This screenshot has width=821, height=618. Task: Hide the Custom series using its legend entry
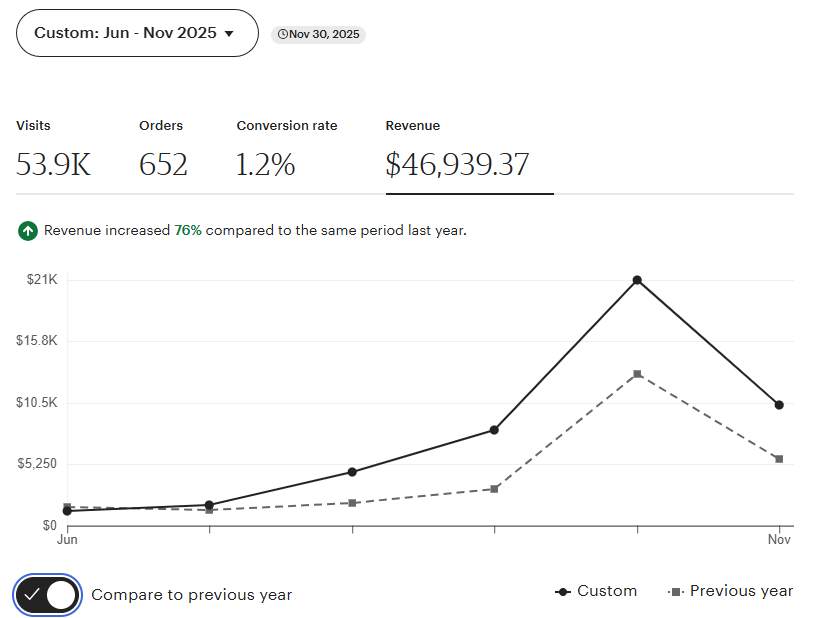point(605,591)
